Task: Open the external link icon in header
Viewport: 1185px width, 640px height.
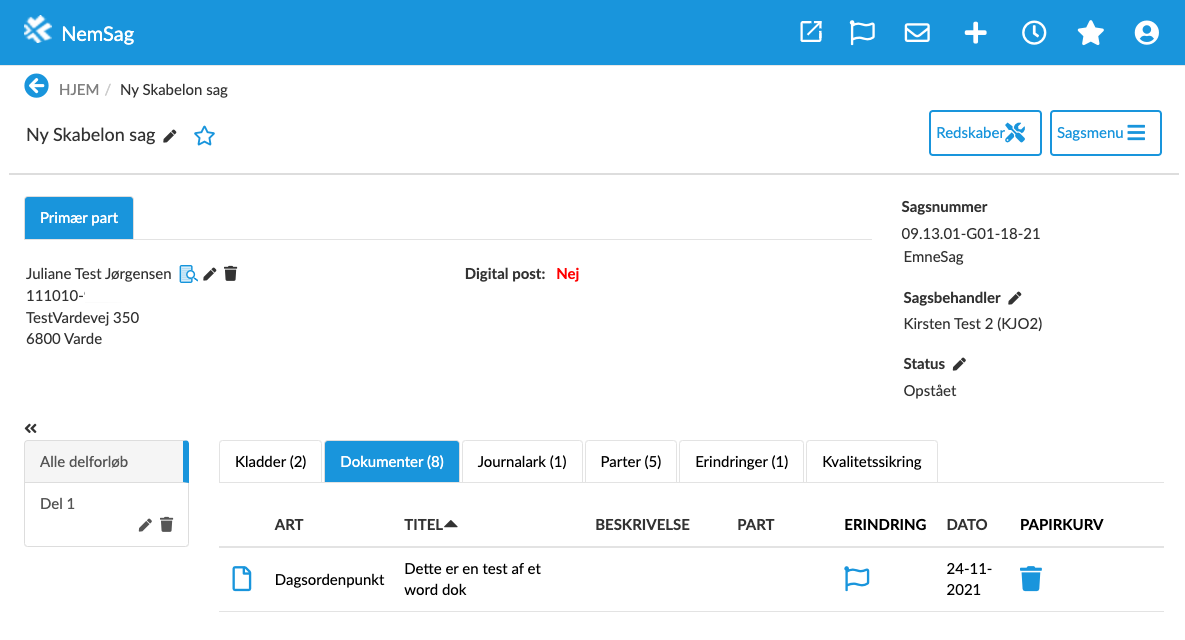Action: click(811, 33)
